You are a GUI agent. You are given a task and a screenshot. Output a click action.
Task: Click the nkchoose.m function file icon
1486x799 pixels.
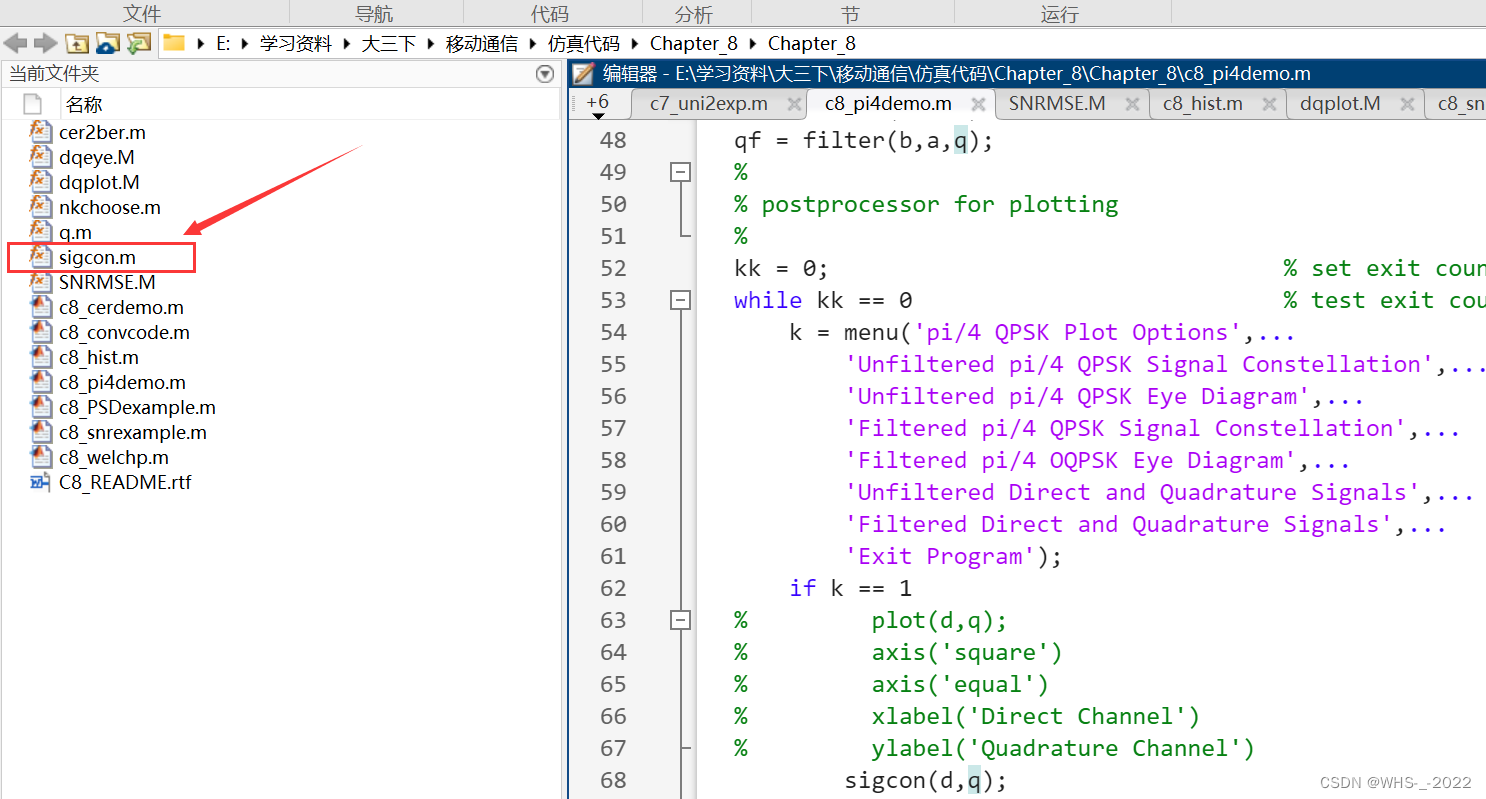coord(41,207)
